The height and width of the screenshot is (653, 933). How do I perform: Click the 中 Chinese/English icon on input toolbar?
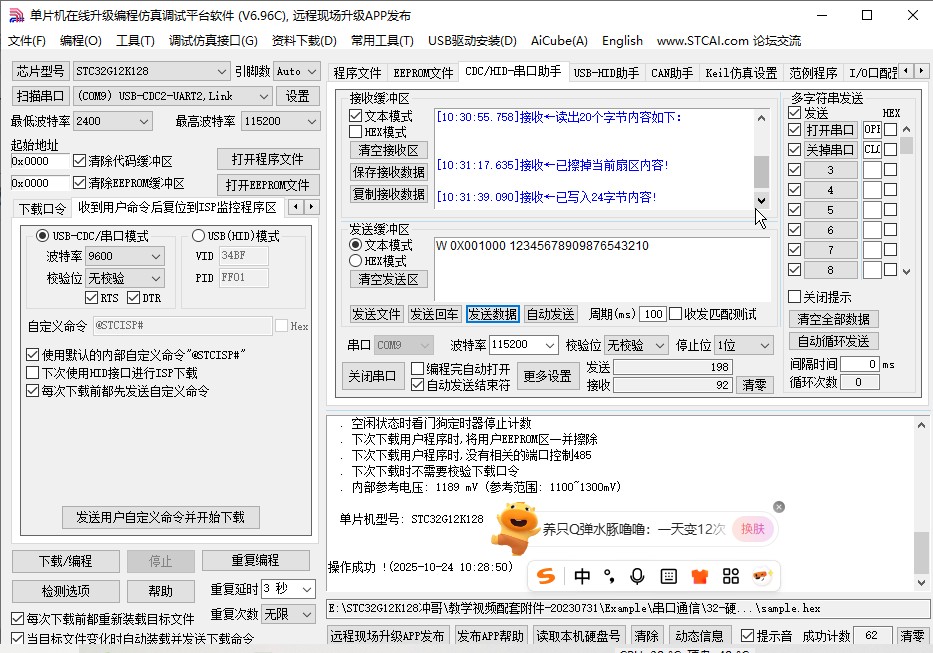tap(582, 577)
